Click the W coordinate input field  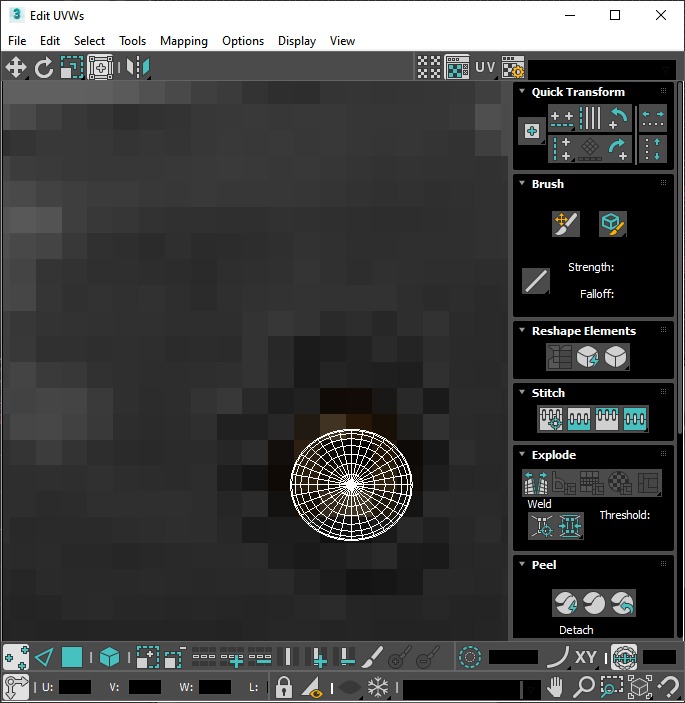(215, 687)
